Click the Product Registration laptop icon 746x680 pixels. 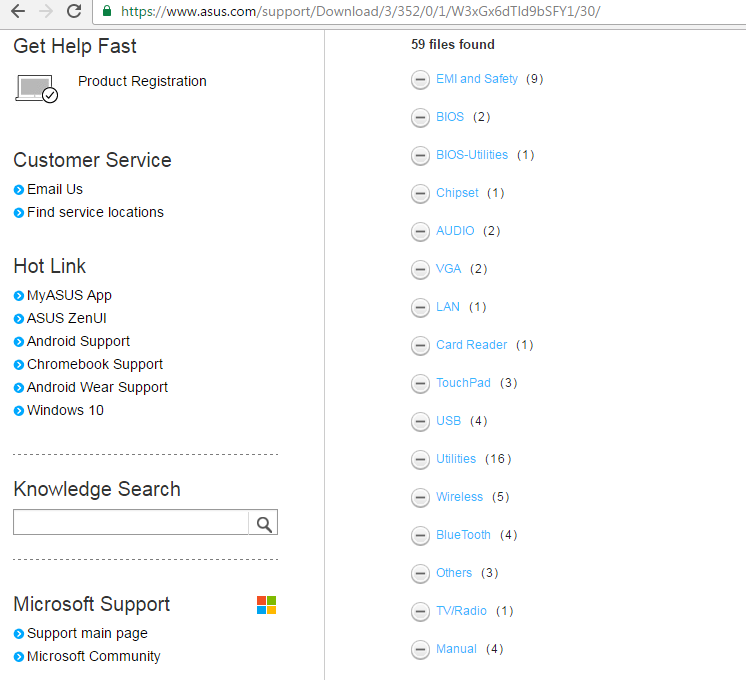pyautogui.click(x=37, y=88)
